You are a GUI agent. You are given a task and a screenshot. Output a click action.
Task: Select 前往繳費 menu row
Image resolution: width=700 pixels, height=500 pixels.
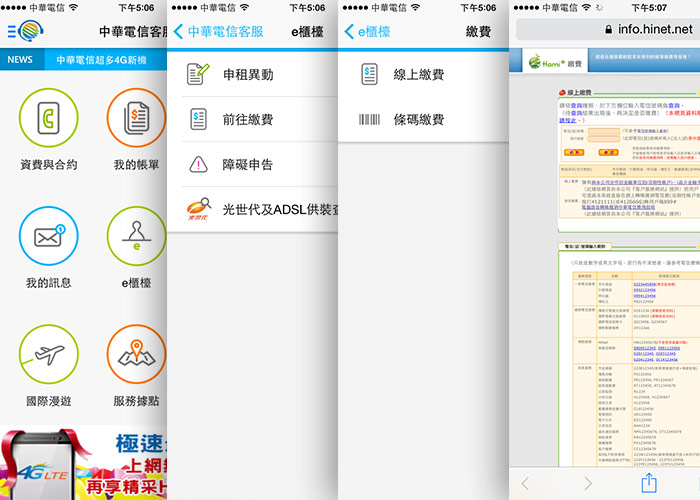252,119
